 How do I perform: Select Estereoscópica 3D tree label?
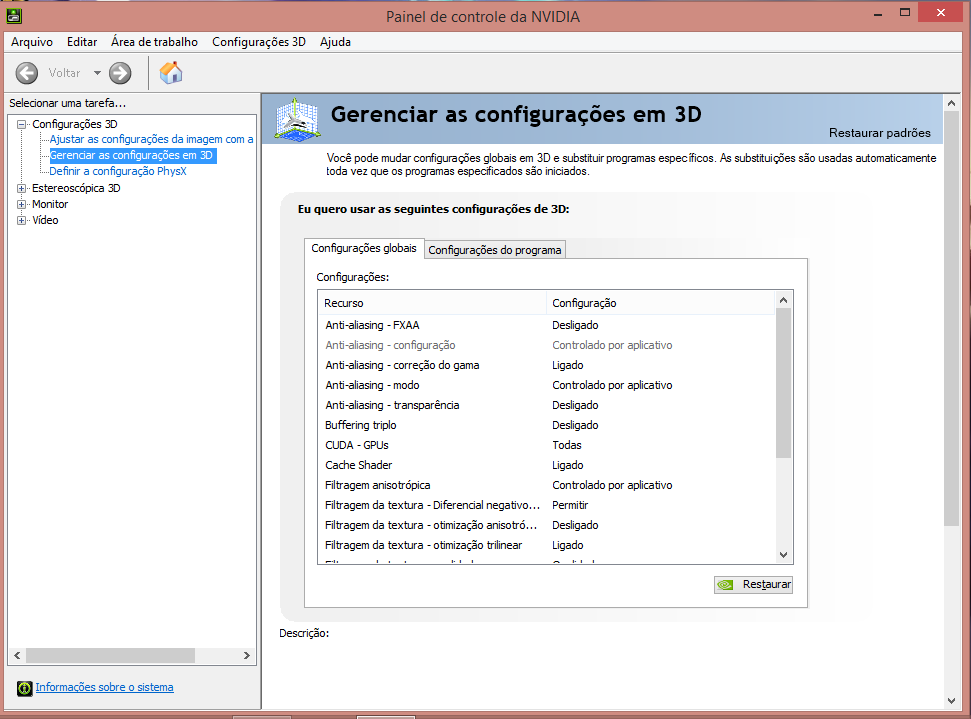pyautogui.click(x=76, y=188)
